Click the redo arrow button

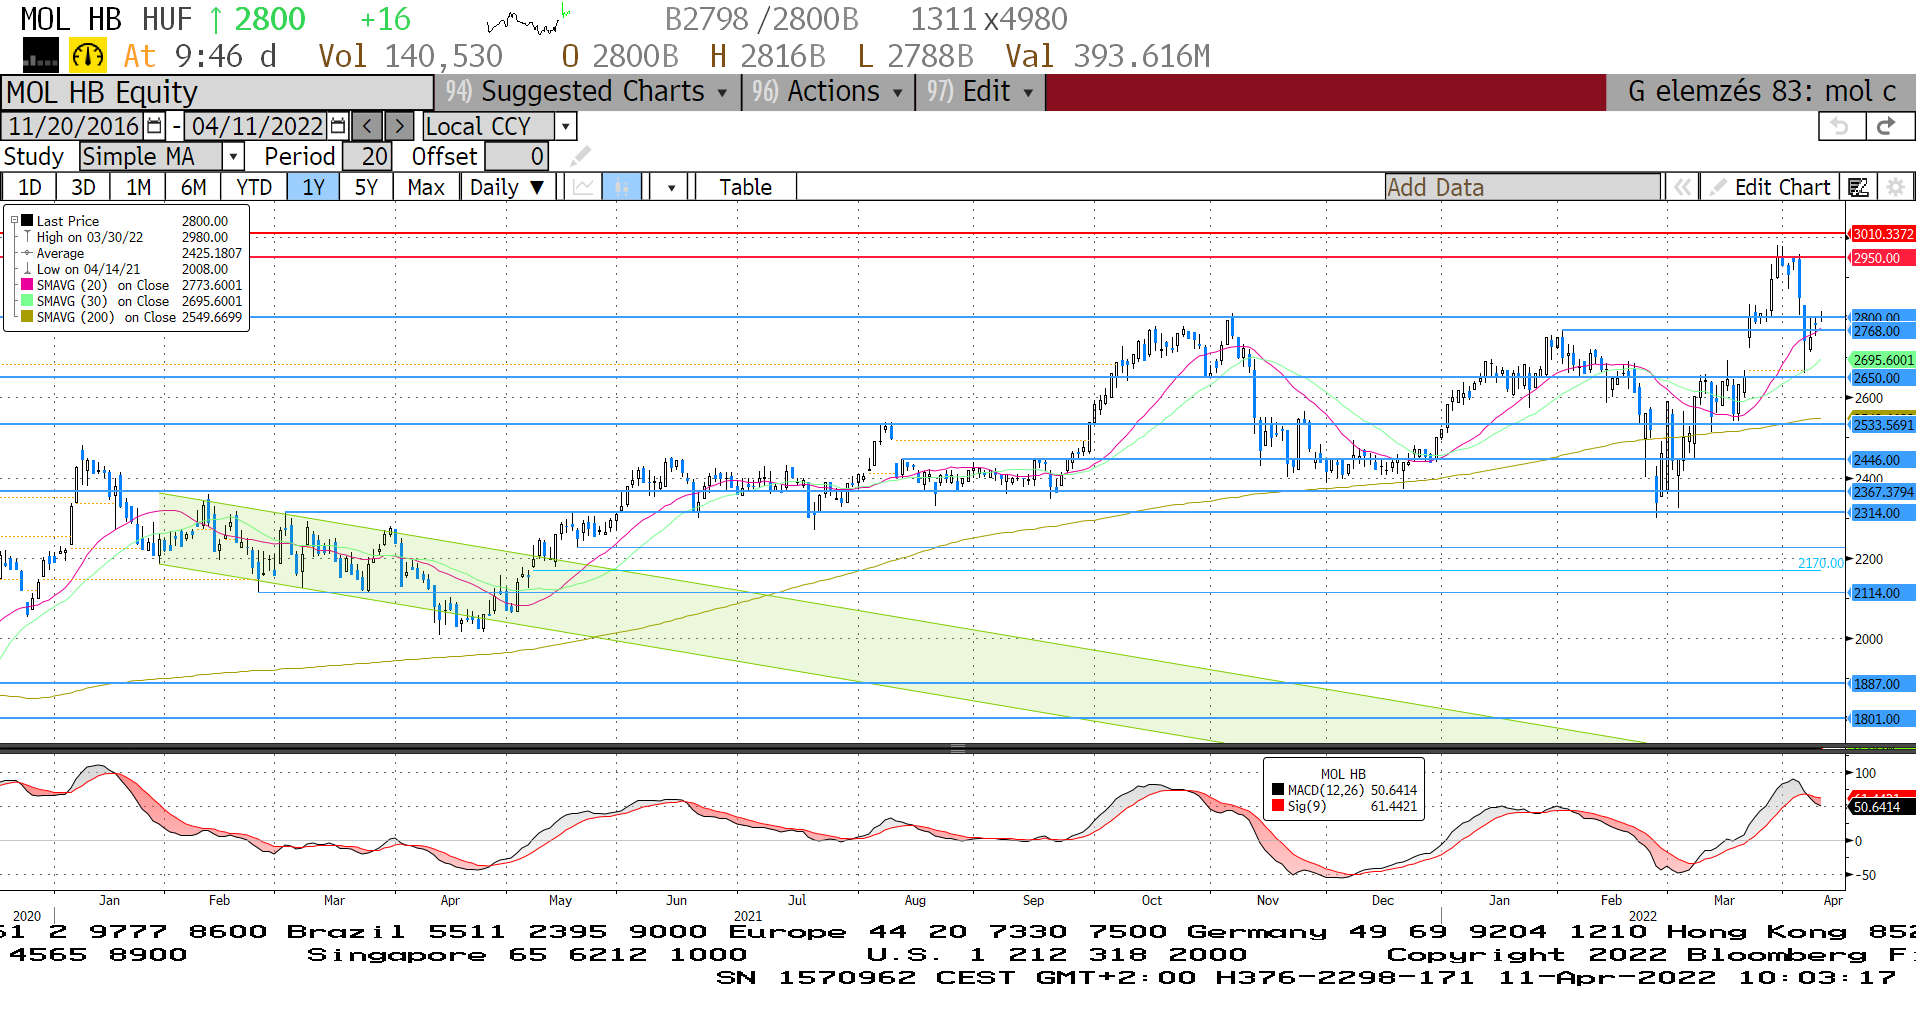point(1887,126)
